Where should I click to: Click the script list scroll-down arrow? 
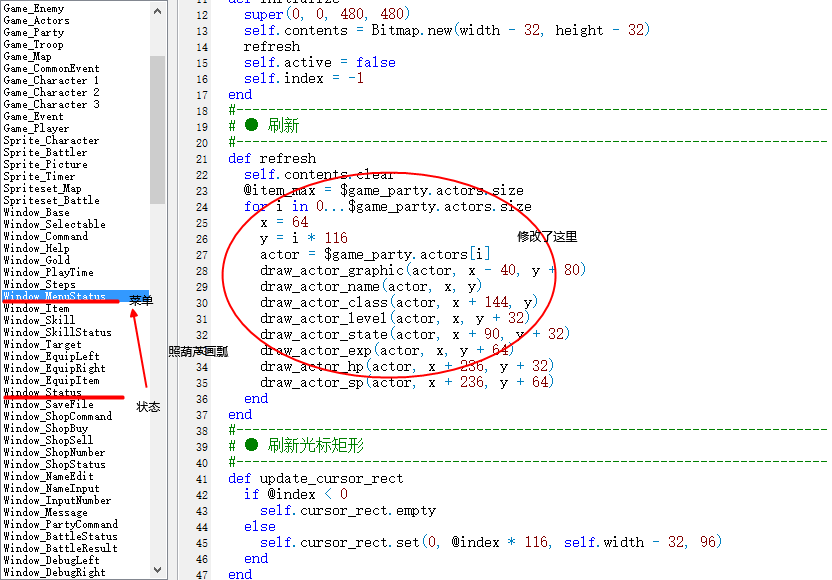coord(157,570)
